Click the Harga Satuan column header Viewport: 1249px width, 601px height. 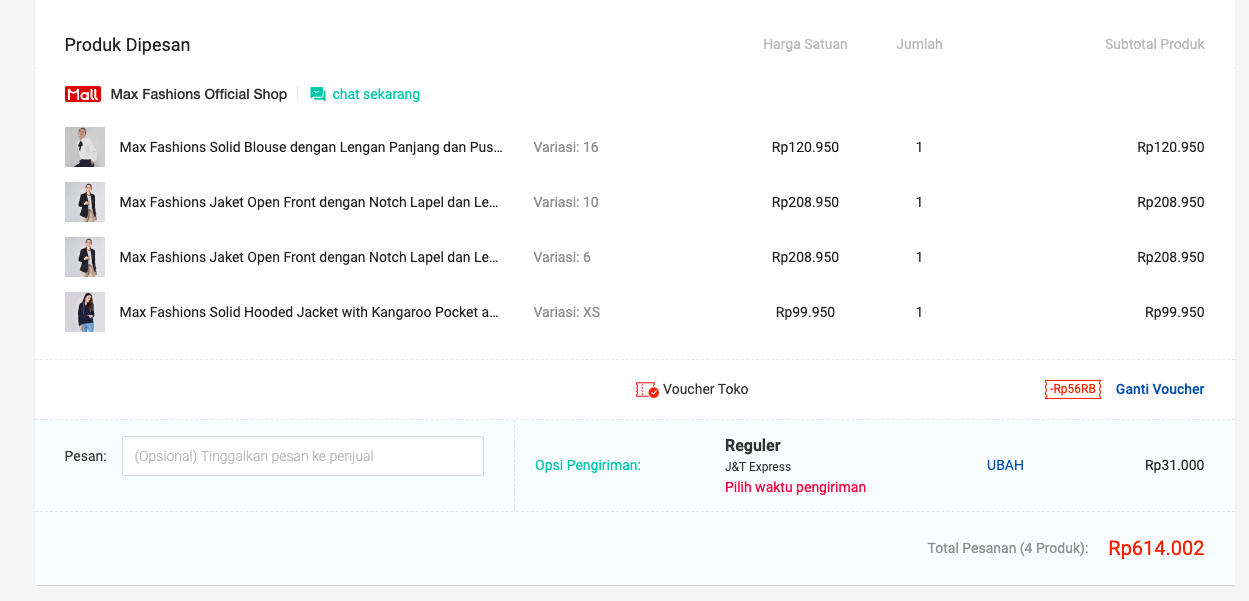click(x=805, y=44)
